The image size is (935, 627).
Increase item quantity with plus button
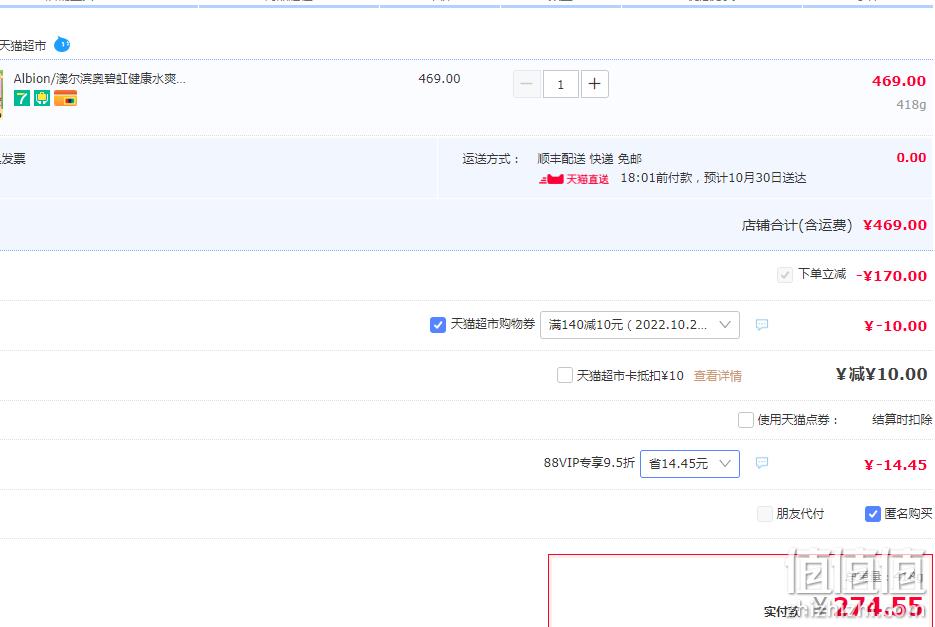(594, 84)
